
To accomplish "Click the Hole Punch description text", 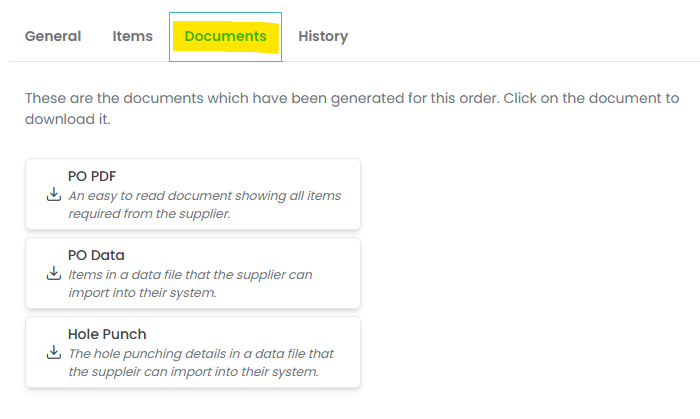I will 200,362.
